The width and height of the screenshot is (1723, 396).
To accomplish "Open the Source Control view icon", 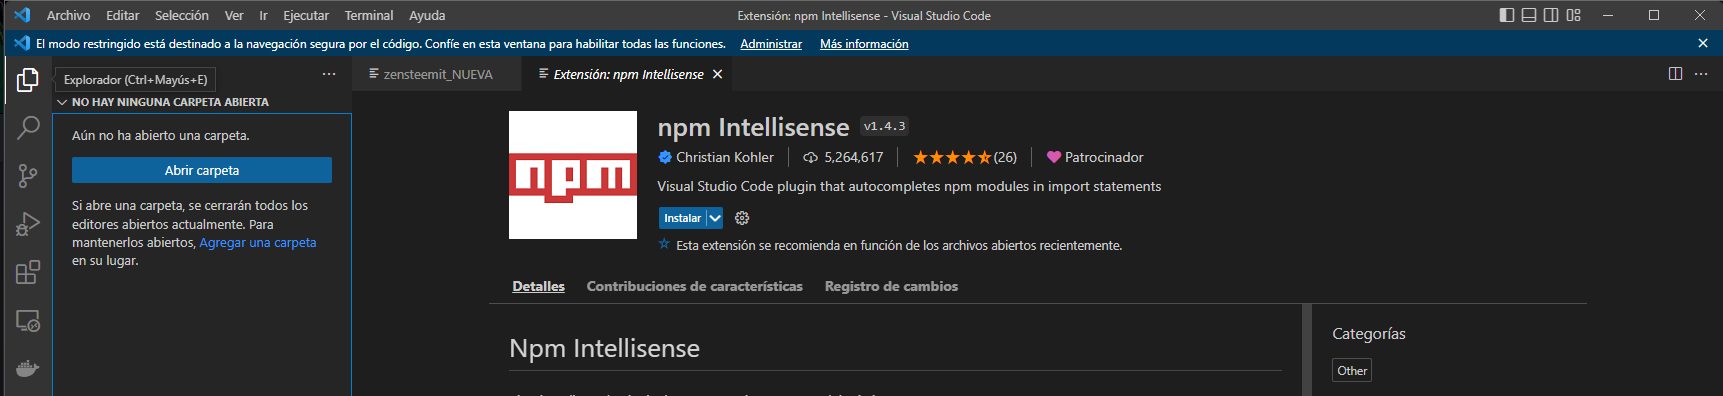I will point(28,176).
